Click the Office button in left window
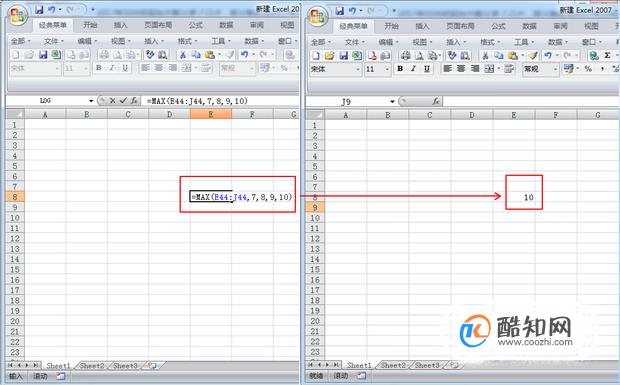Viewport: 620px width, 385px height. point(17,16)
